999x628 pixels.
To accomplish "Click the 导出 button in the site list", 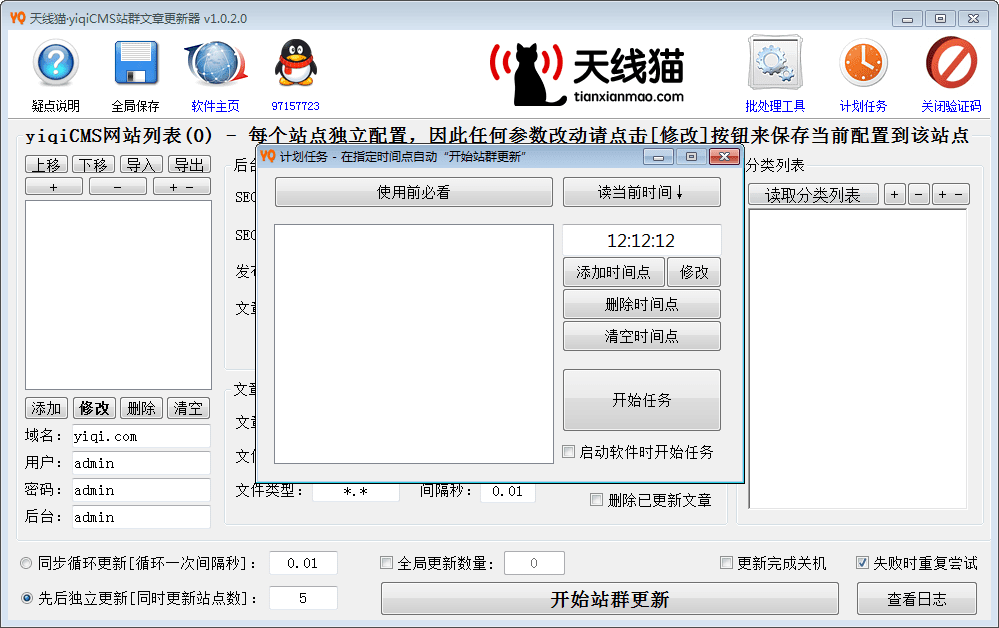I will (x=189, y=165).
